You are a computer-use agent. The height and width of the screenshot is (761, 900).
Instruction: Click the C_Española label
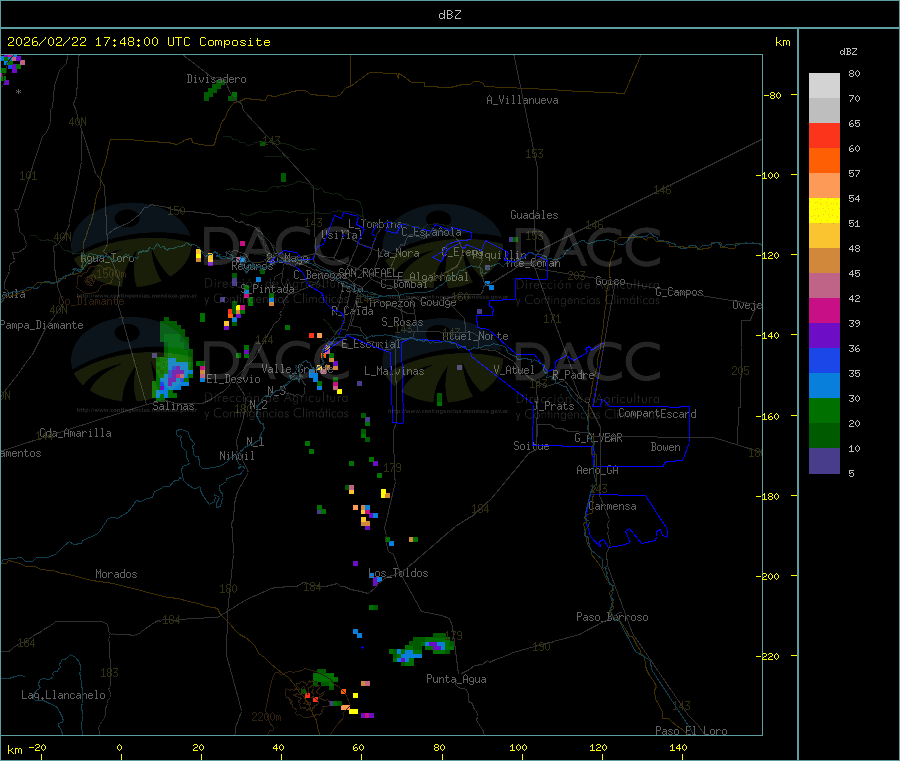click(x=432, y=232)
